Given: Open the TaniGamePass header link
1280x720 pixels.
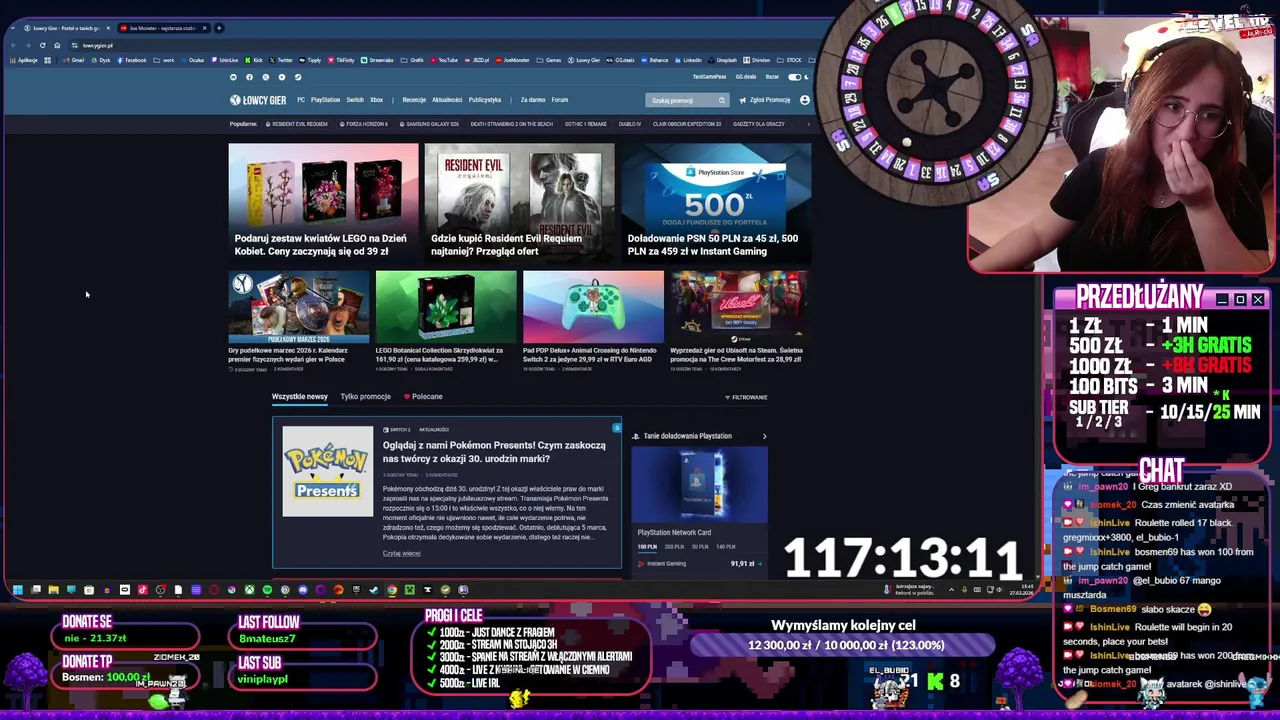Looking at the screenshot, I should pyautogui.click(x=709, y=77).
